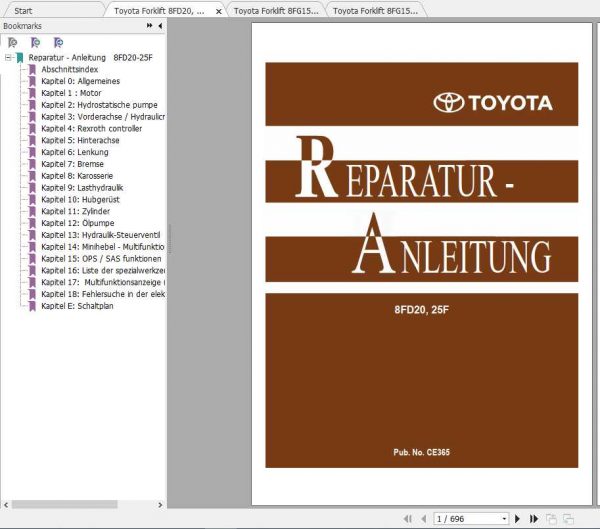Click the next view icon in status bar

coord(568,519)
